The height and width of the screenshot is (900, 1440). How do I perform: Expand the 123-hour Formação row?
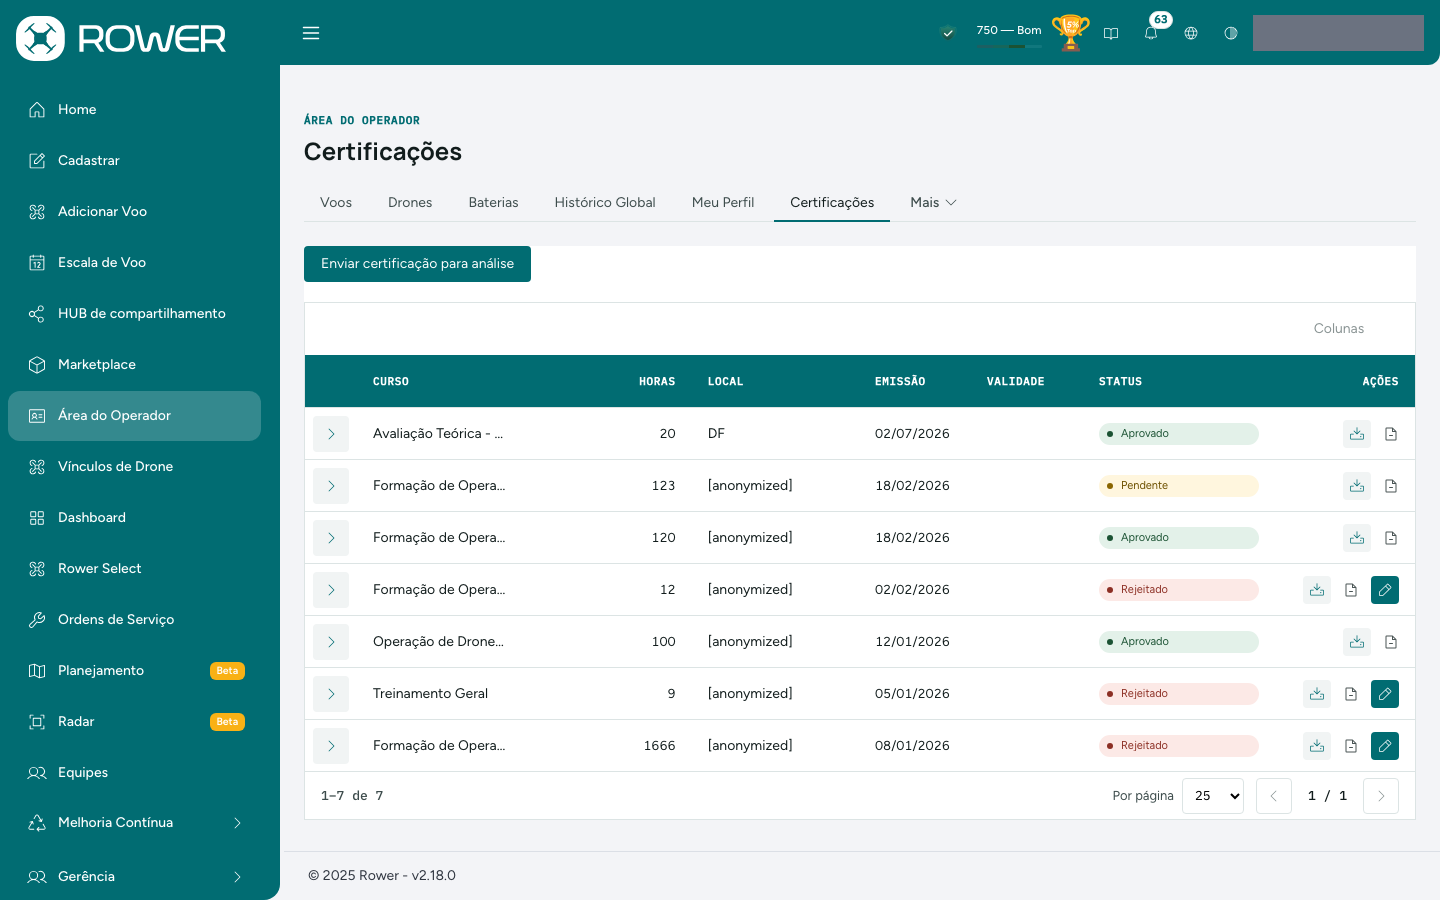[x=331, y=486]
